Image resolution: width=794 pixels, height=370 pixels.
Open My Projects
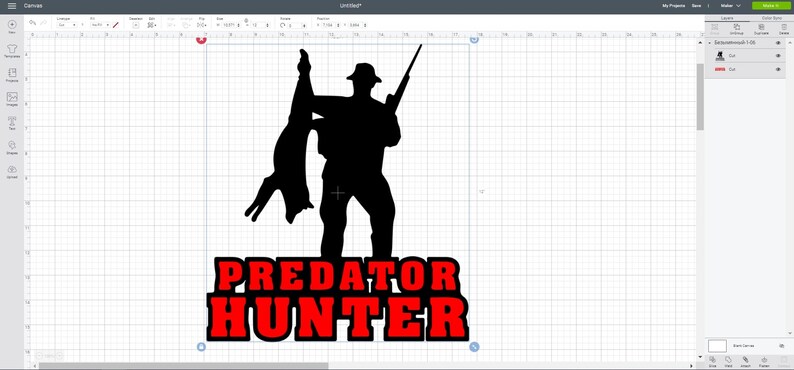[x=673, y=6]
